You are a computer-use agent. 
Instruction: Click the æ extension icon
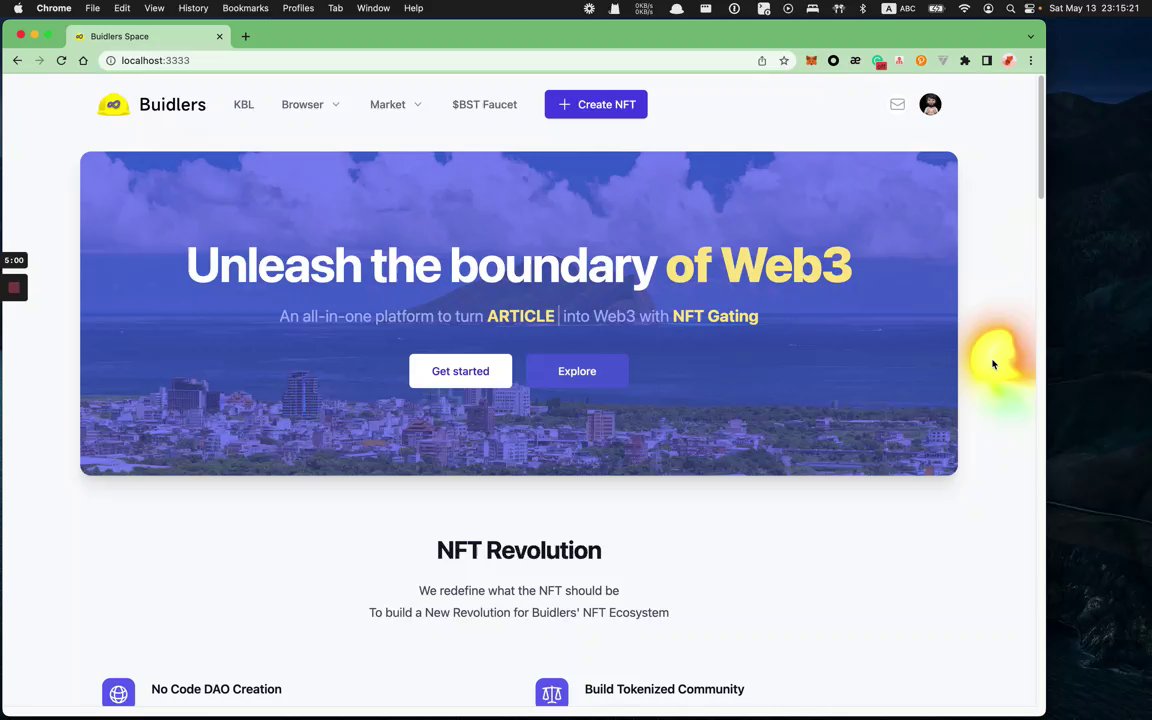coord(855,61)
